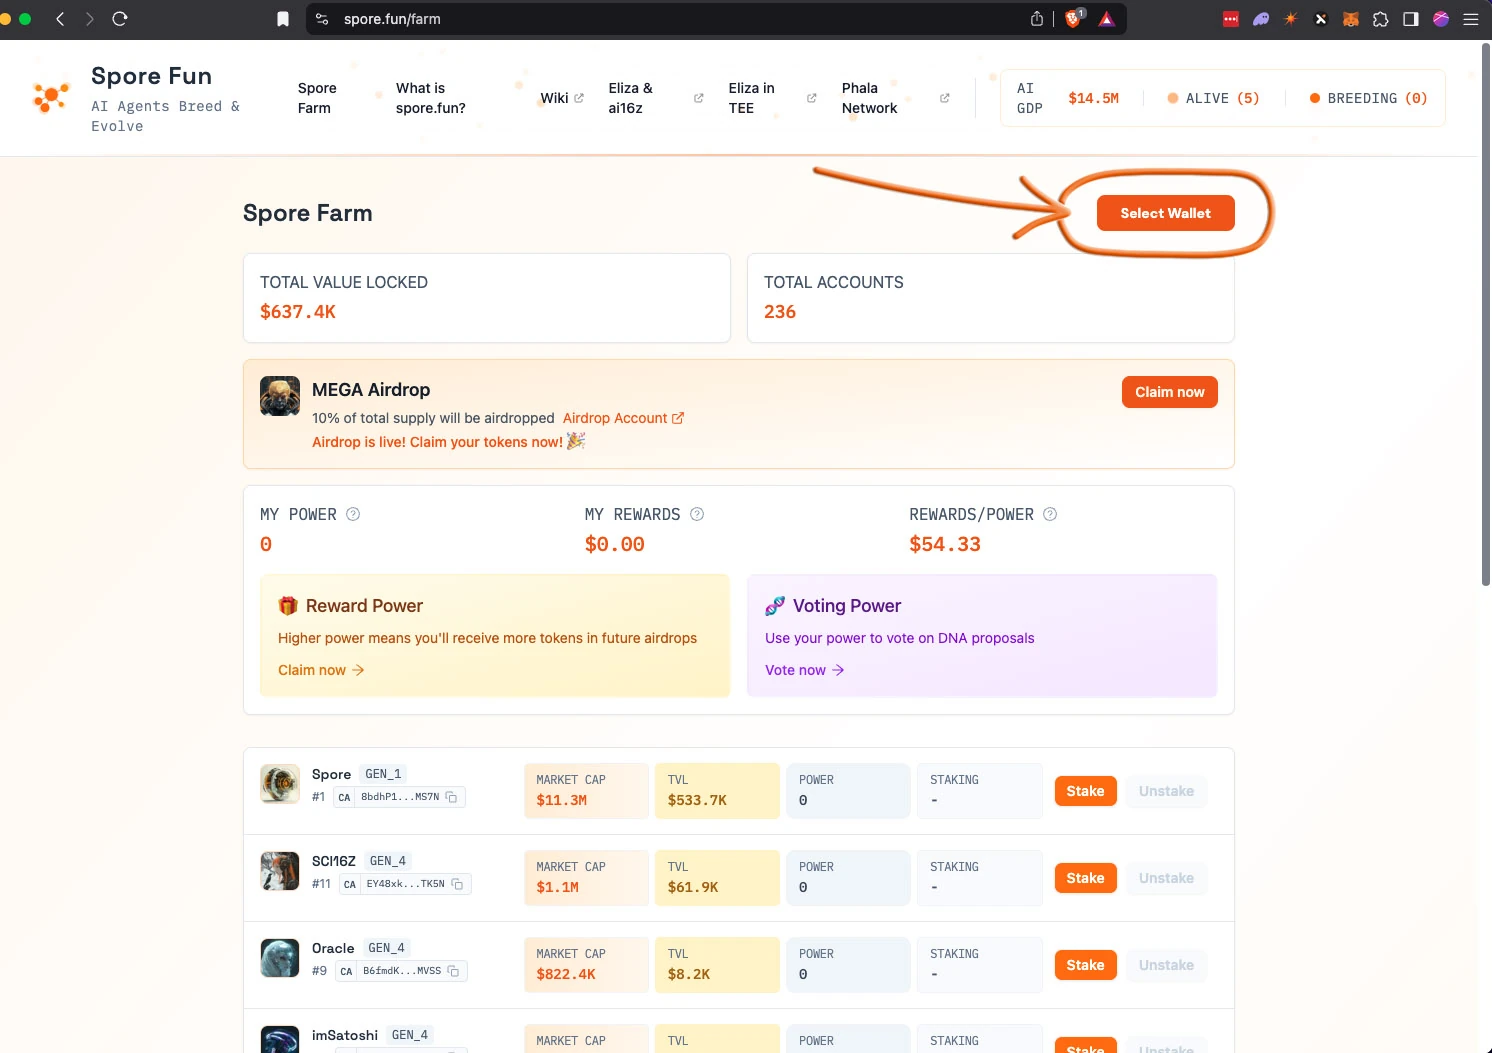Screen dimensions: 1492x1053
Task: Click Unstake in the Oracle row
Action: 1166,965
